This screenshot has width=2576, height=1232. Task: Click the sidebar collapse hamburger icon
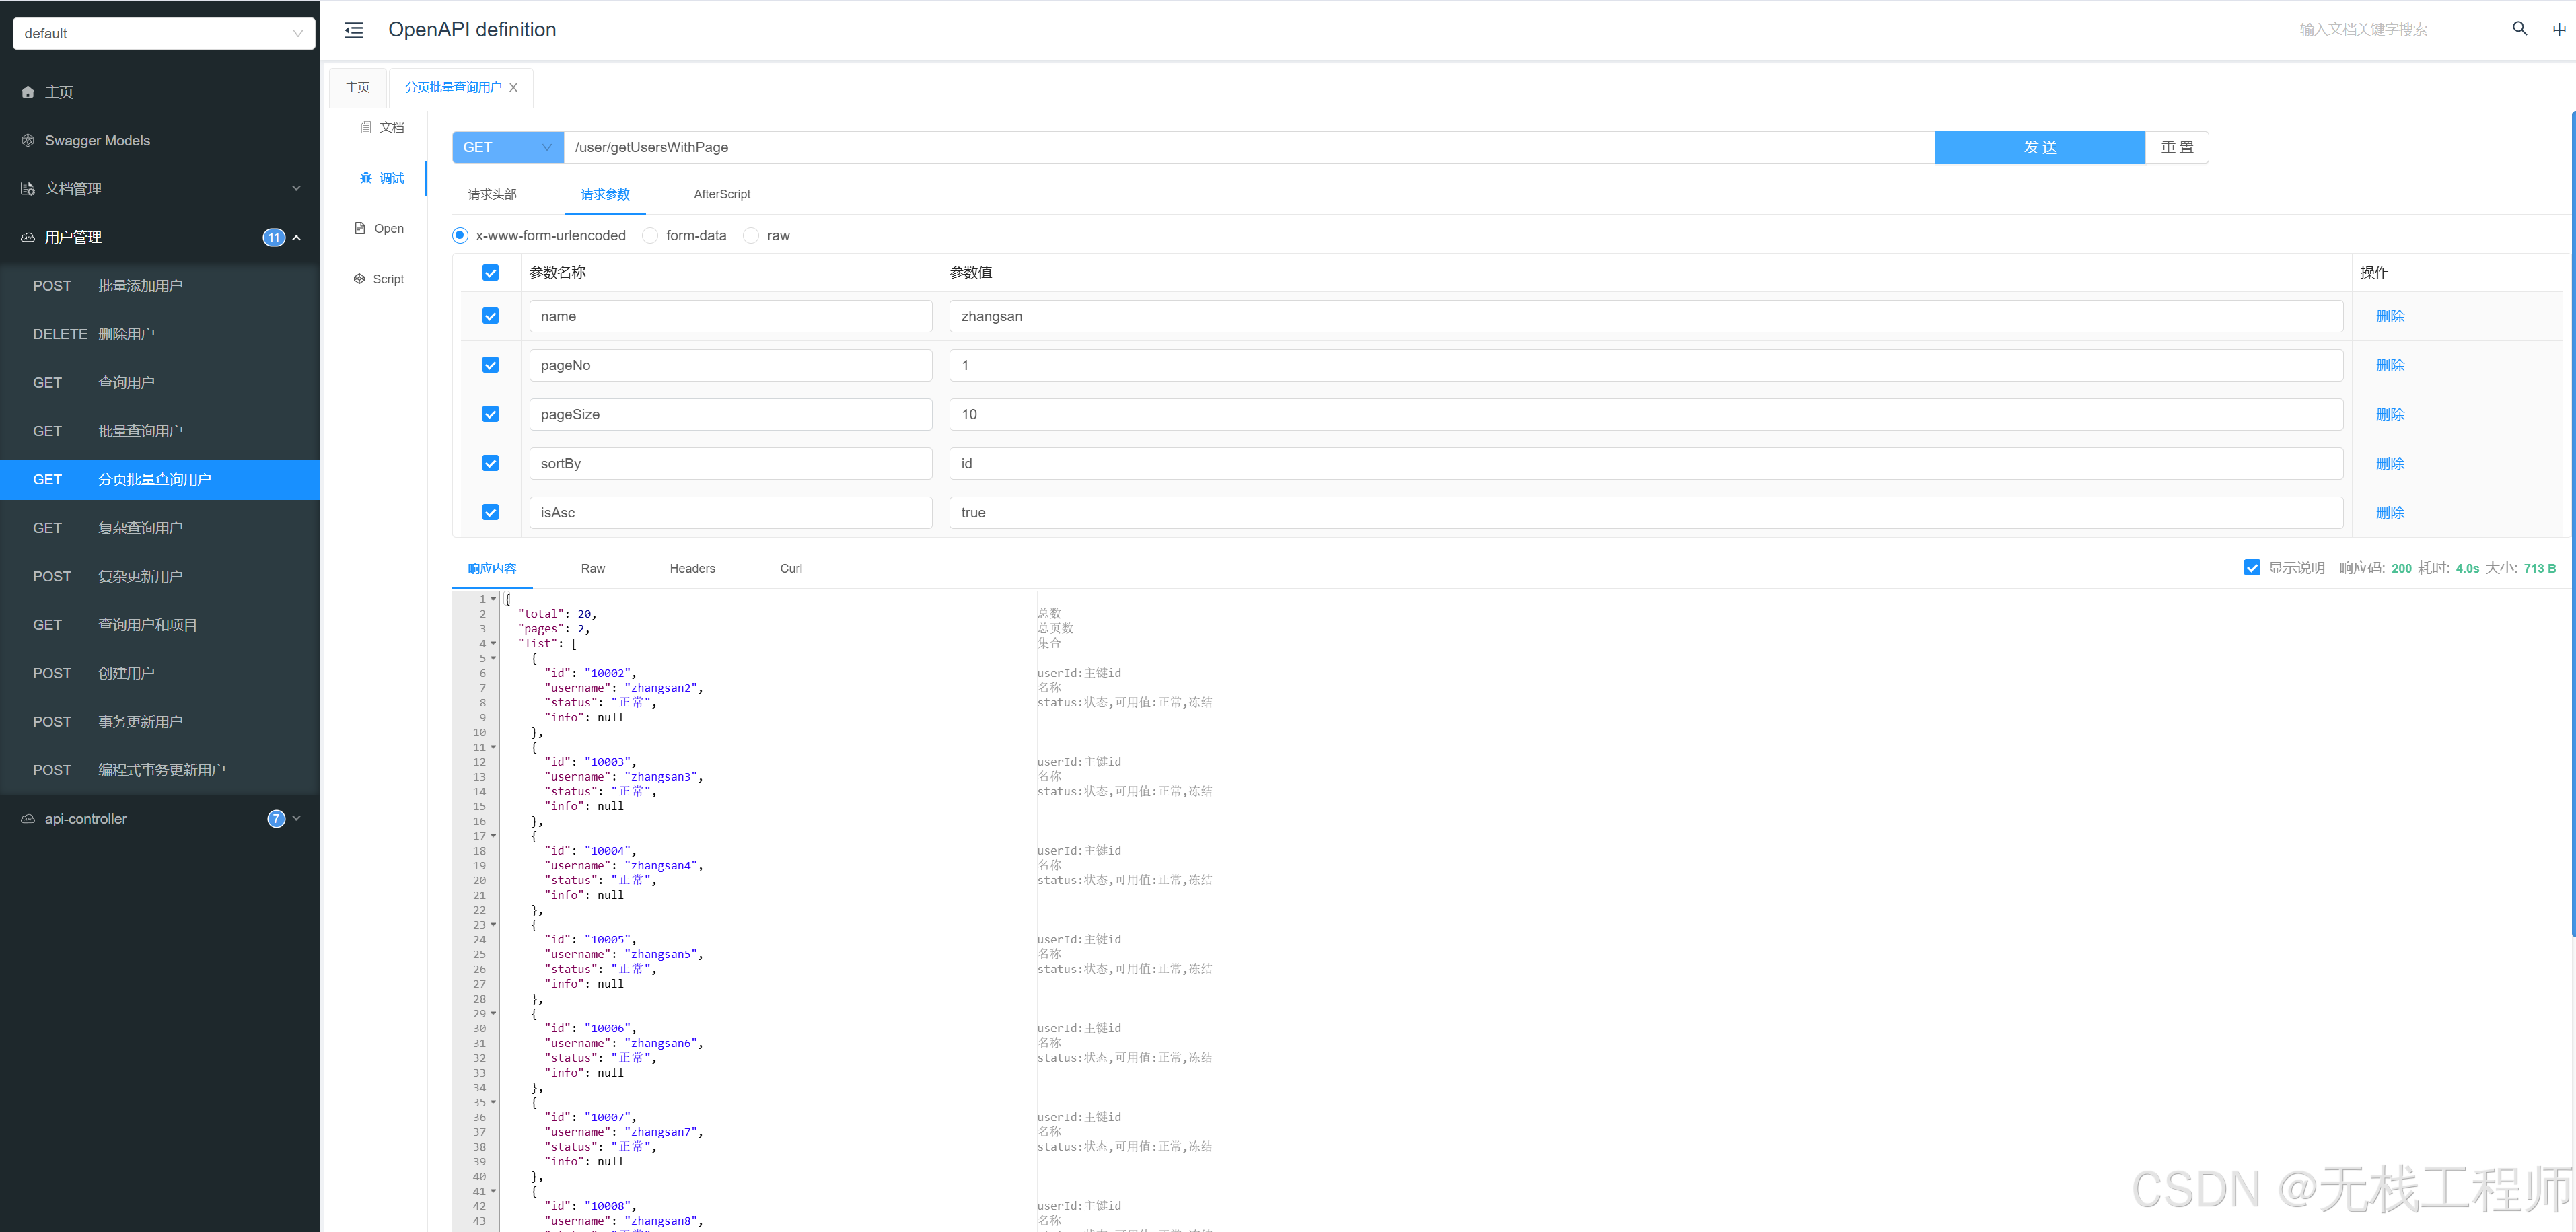click(x=353, y=30)
